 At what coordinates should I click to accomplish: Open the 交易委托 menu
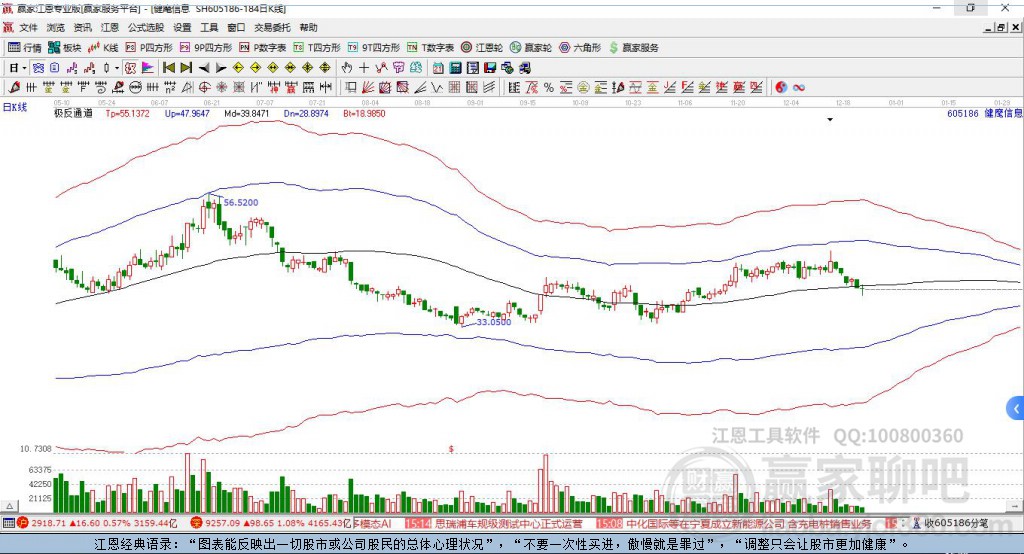272,27
